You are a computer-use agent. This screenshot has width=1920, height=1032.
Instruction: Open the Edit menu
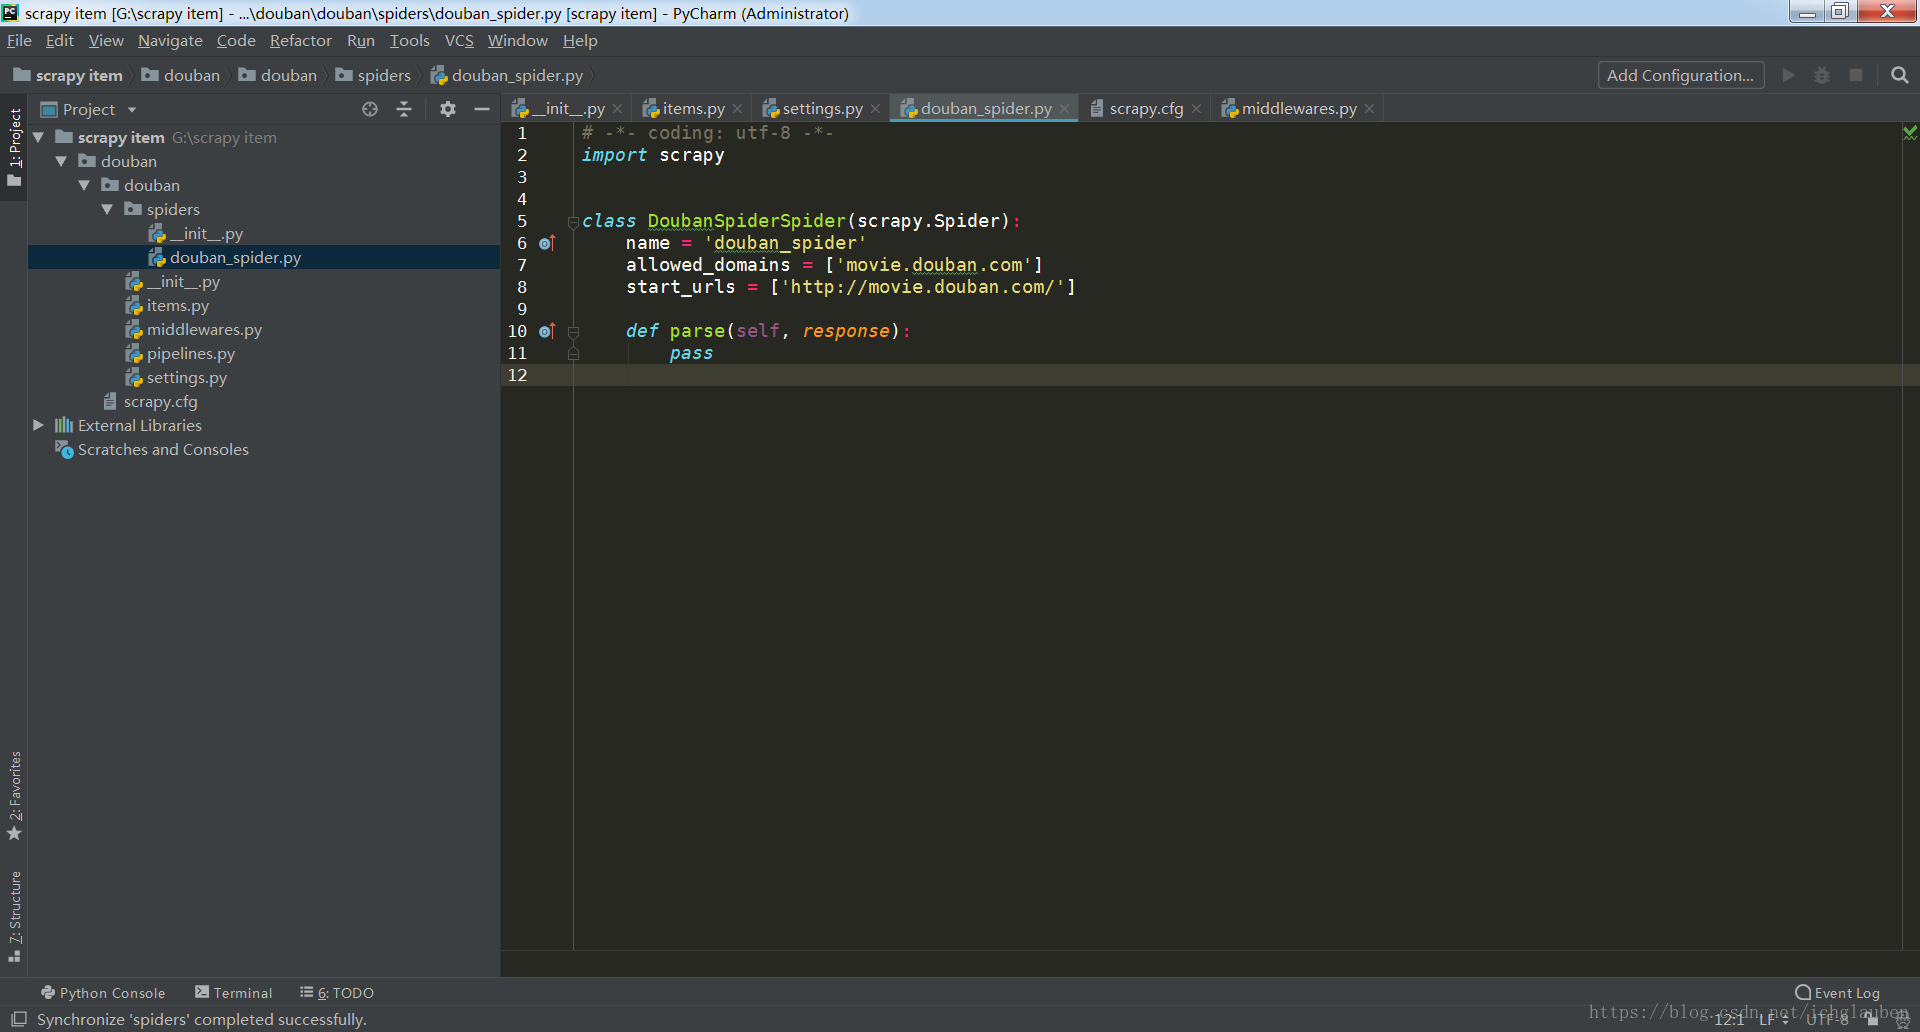[x=60, y=41]
